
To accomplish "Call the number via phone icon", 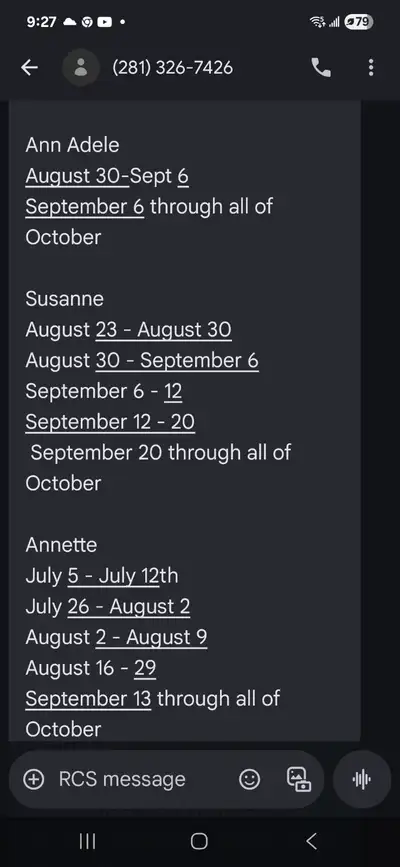I will tap(321, 68).
